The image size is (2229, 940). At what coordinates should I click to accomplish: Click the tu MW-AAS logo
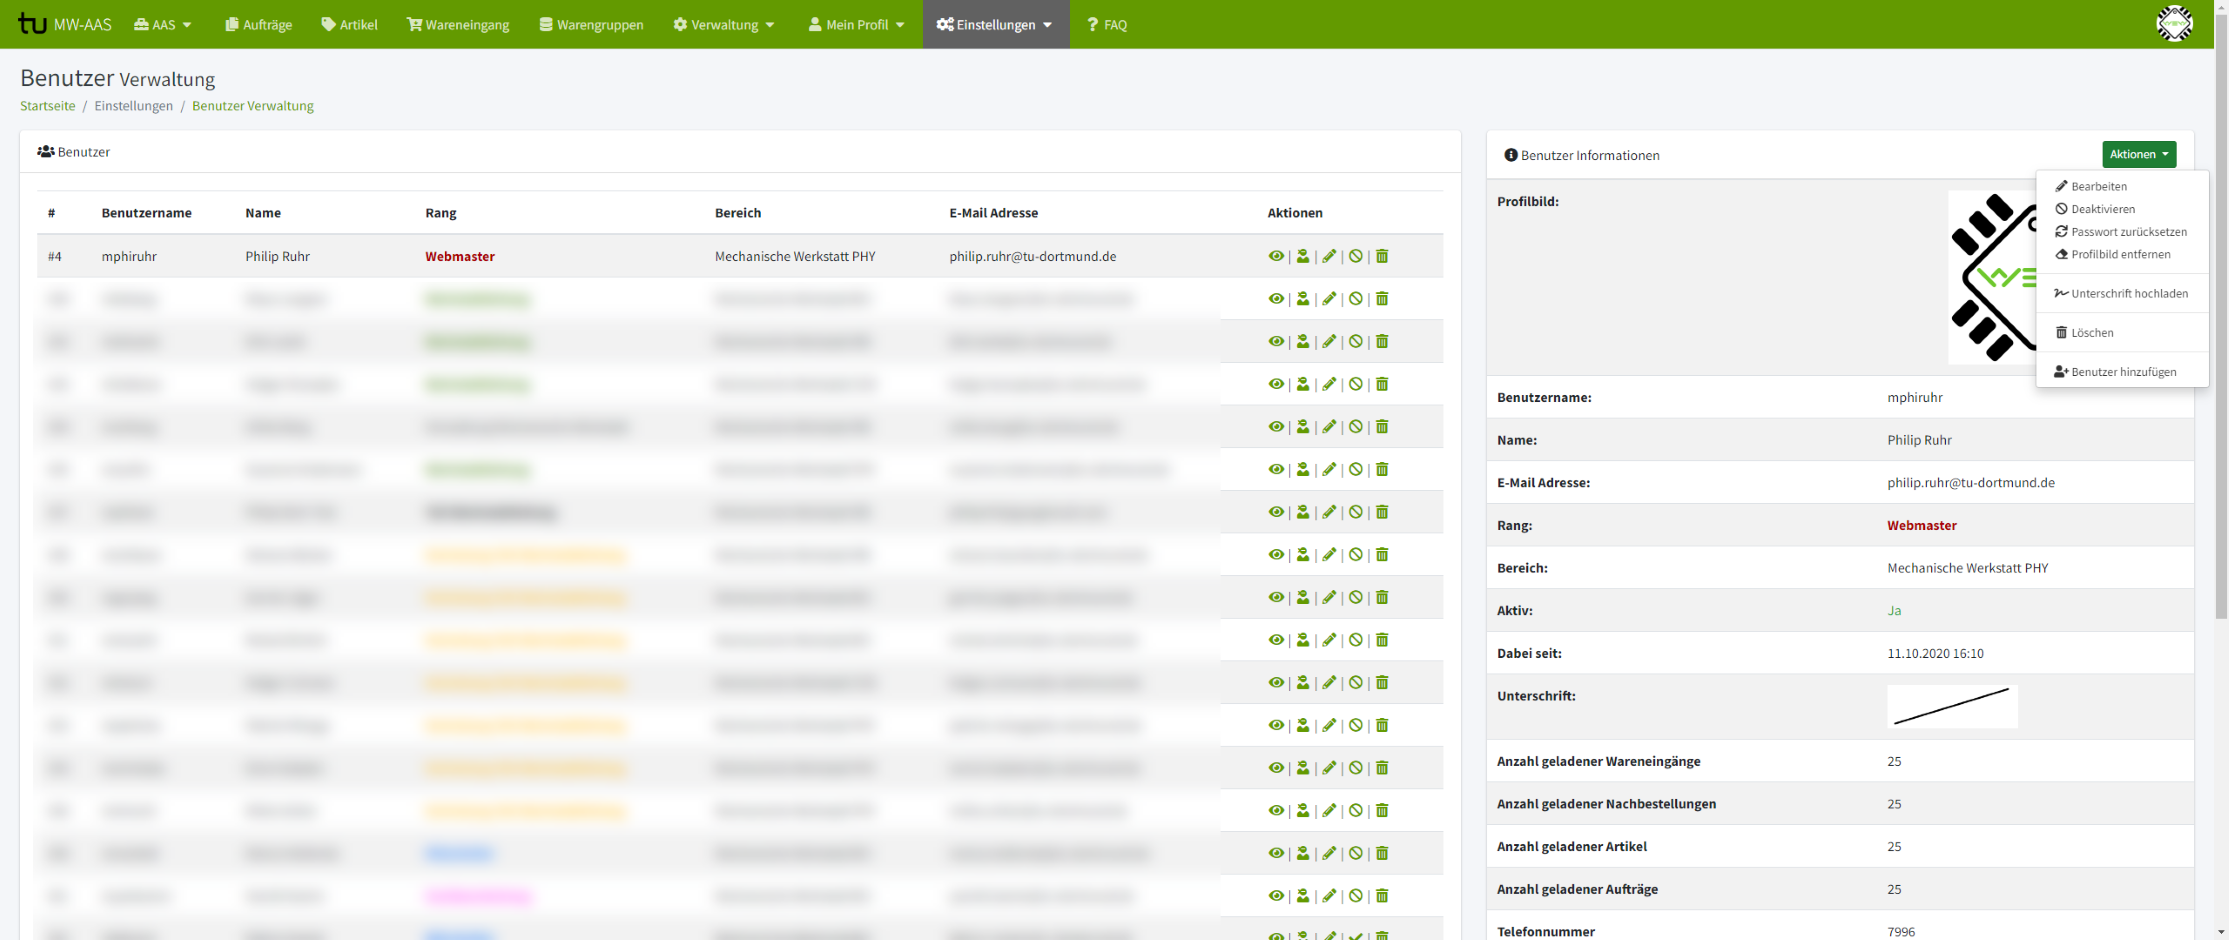65,24
